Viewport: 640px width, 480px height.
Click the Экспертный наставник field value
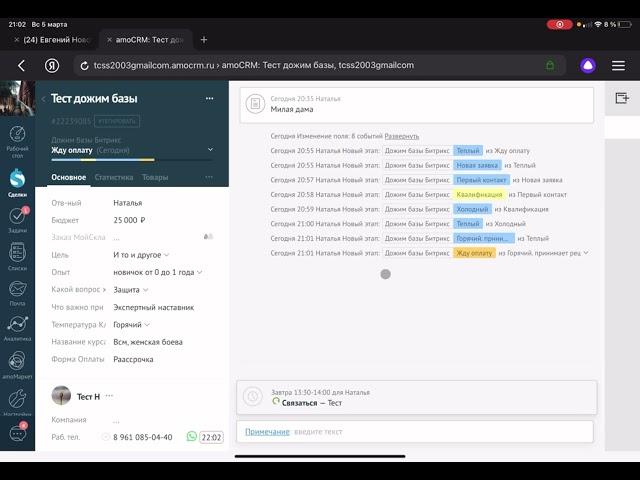(153, 307)
